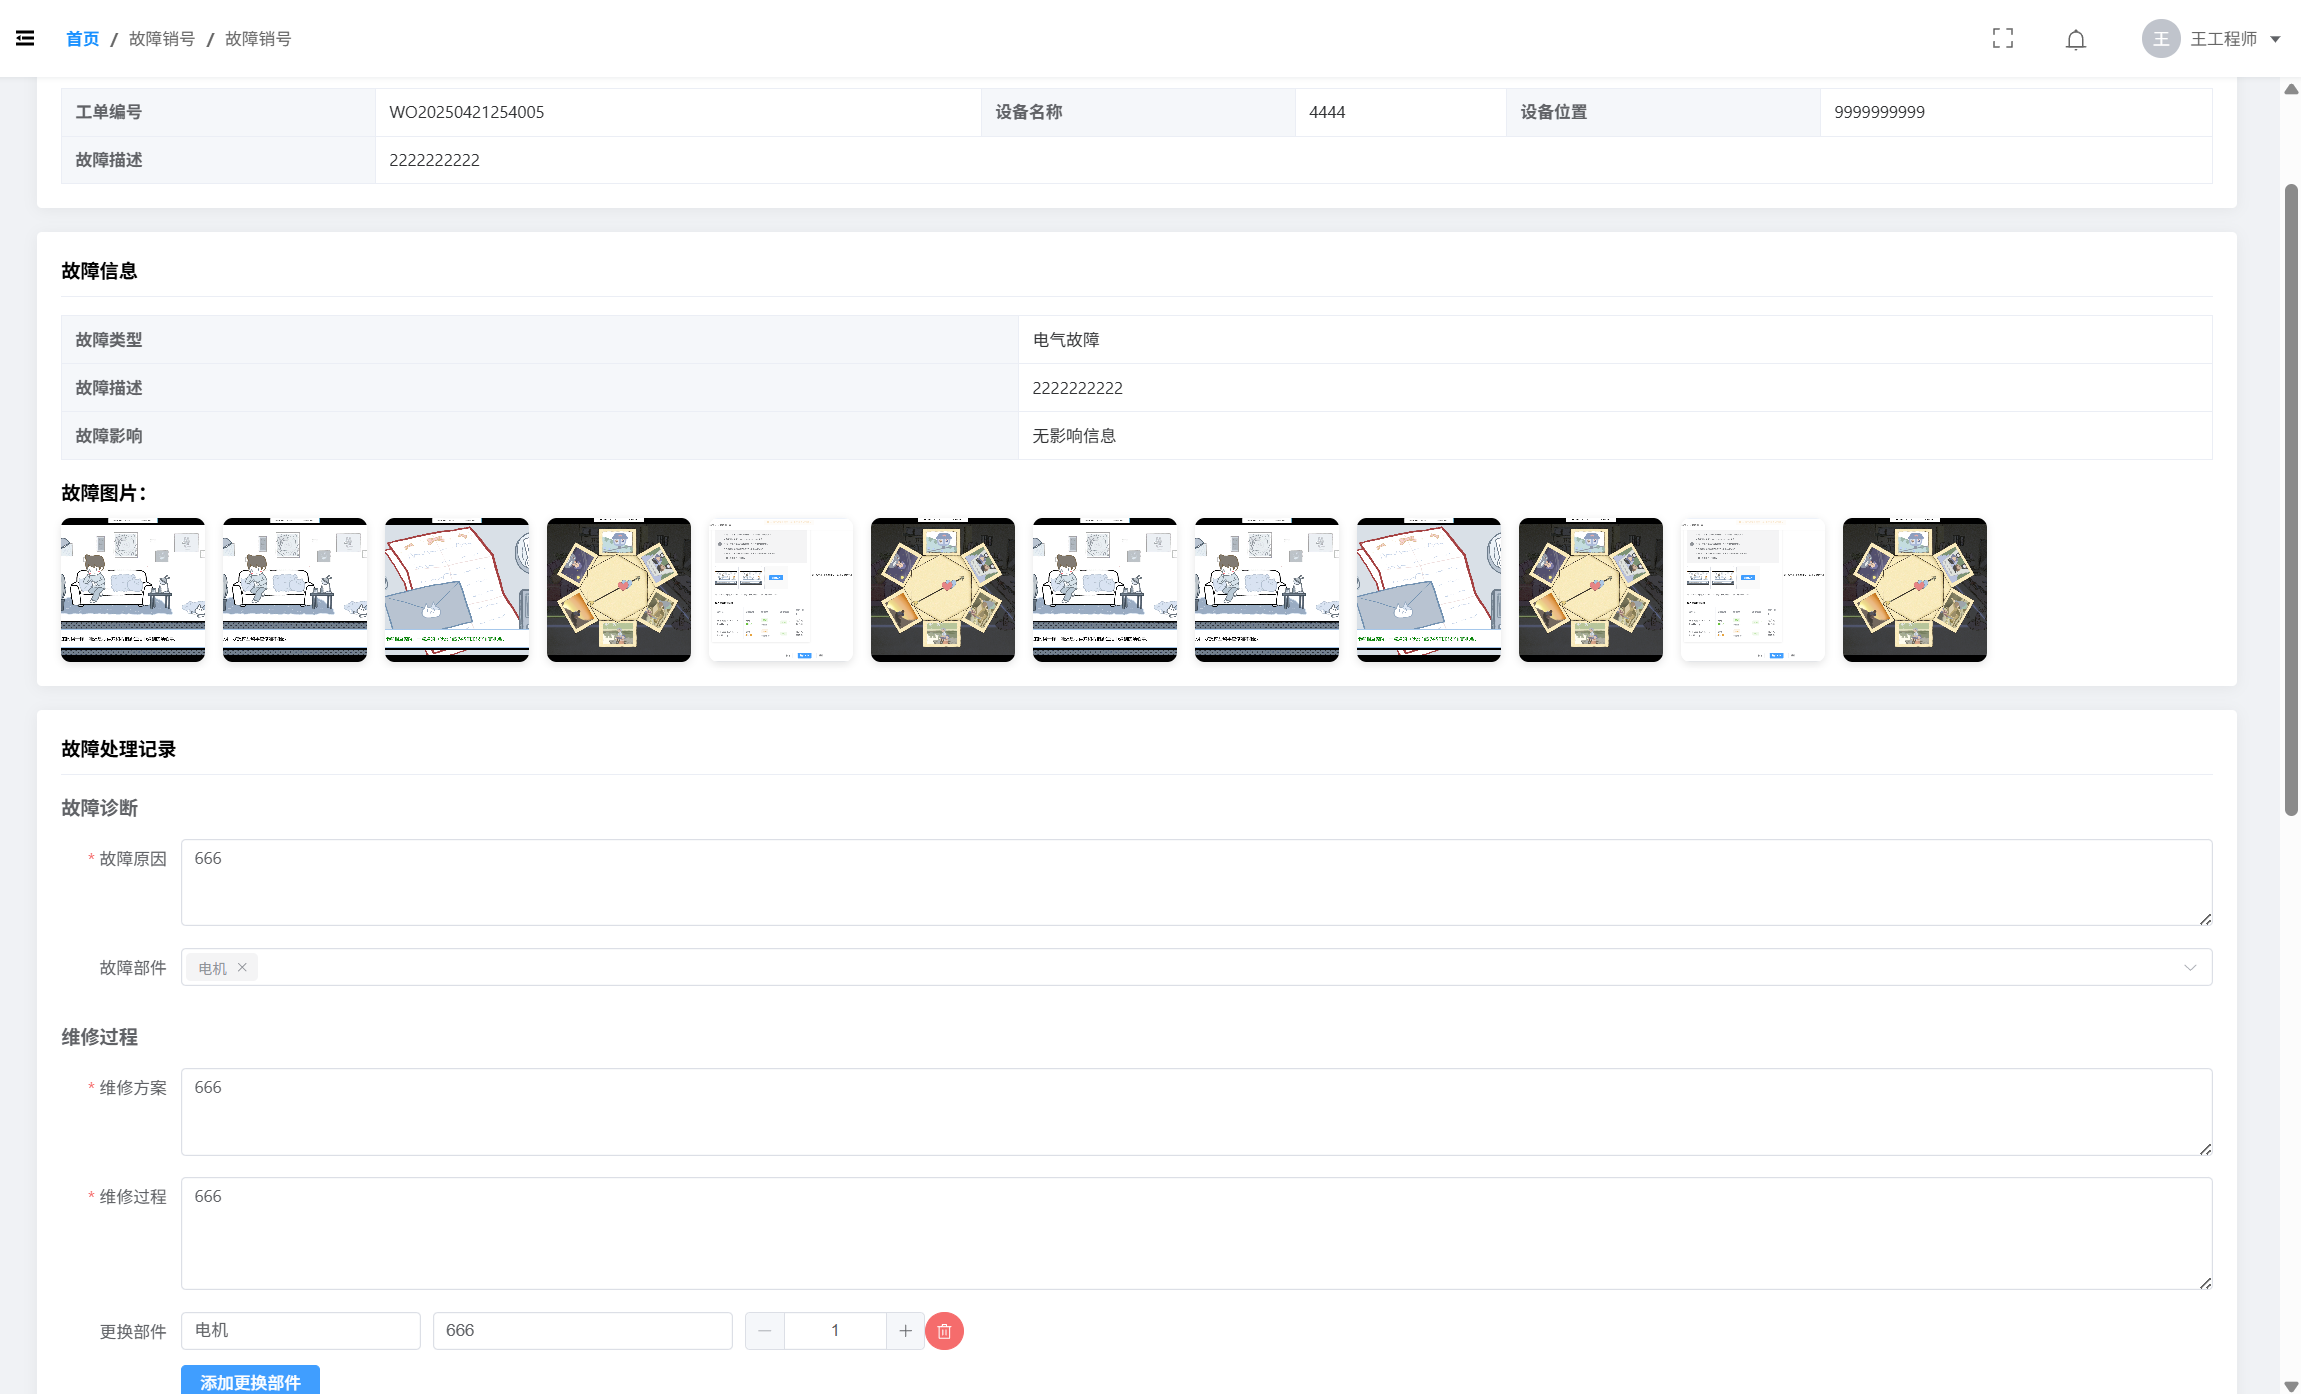Click the 王 user avatar circle

pos(2160,39)
